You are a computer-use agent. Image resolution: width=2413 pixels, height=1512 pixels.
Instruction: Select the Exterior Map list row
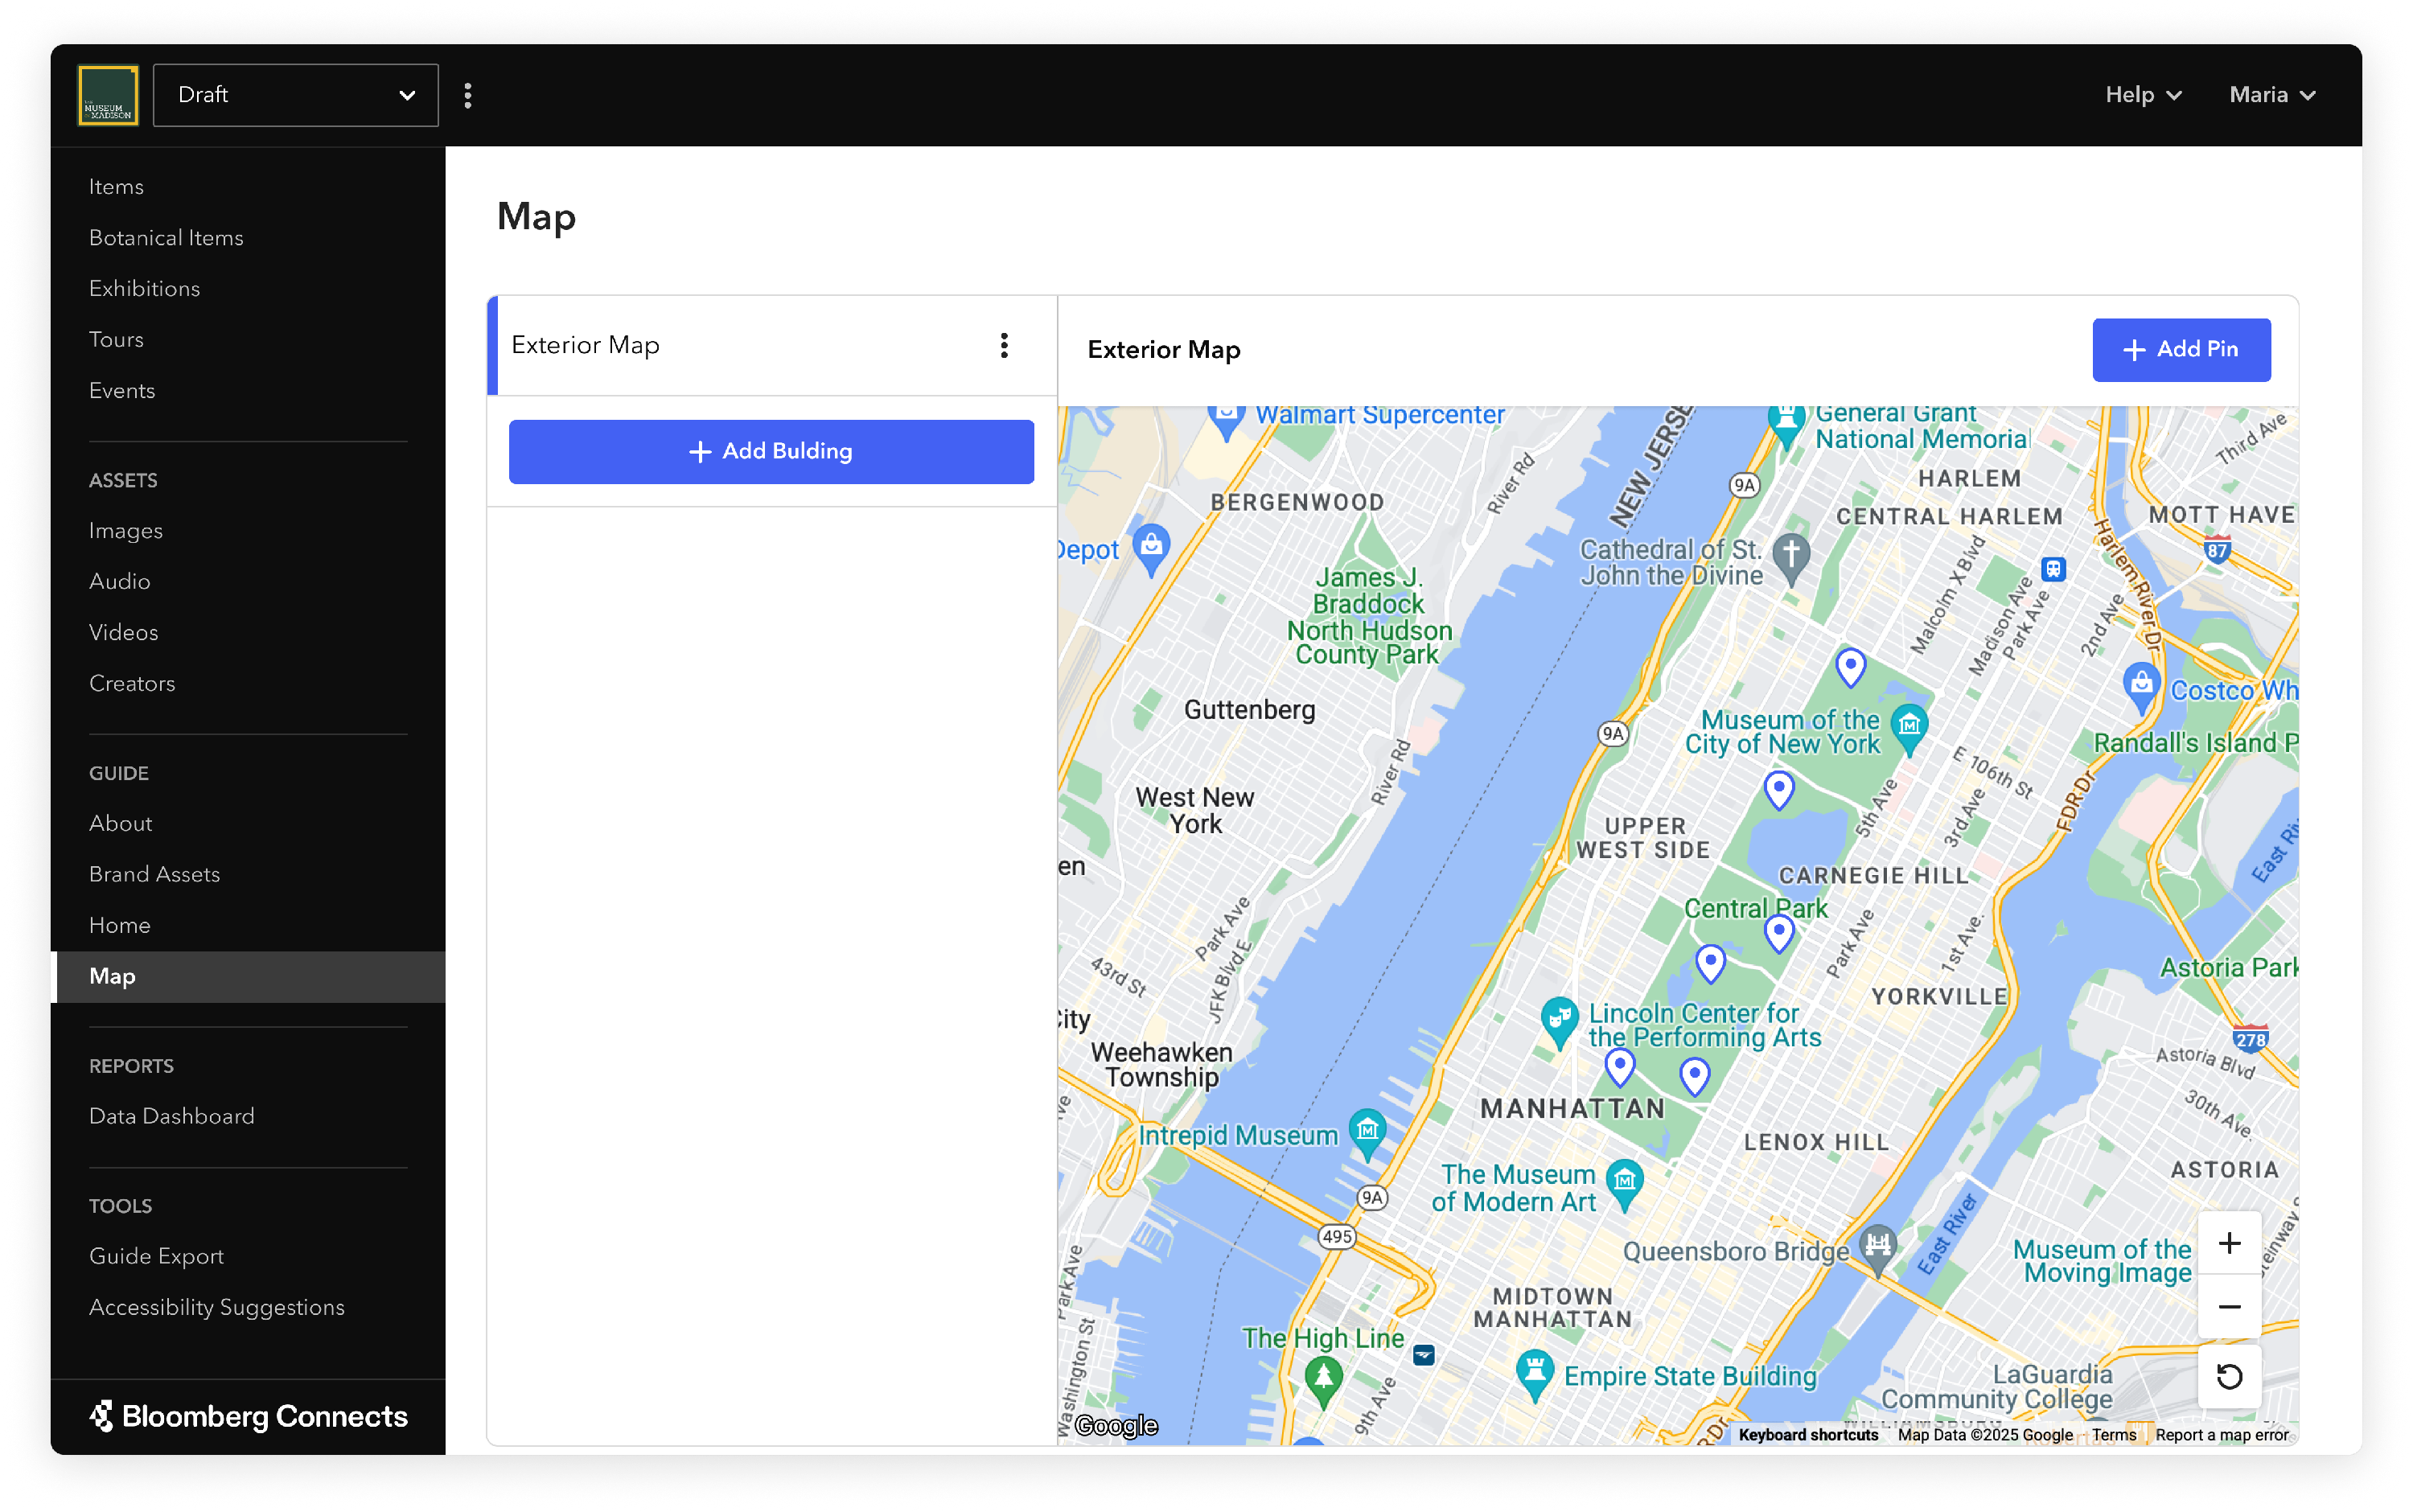click(772, 346)
